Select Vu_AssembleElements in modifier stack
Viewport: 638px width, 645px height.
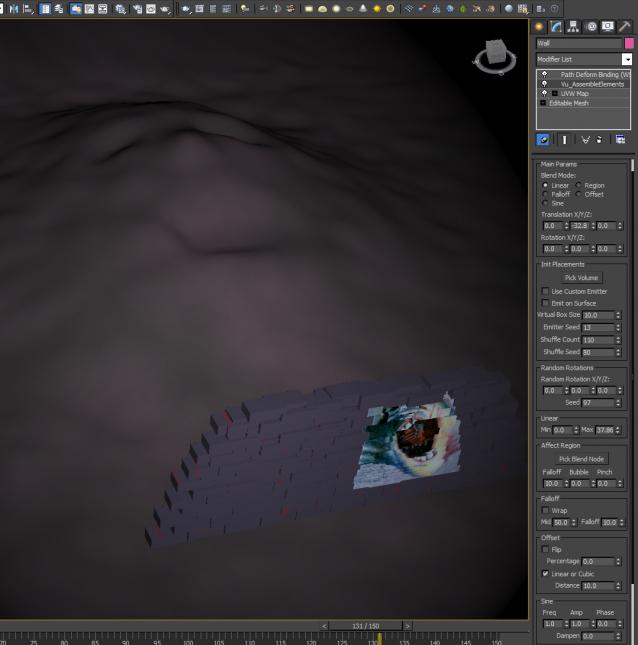click(x=592, y=84)
